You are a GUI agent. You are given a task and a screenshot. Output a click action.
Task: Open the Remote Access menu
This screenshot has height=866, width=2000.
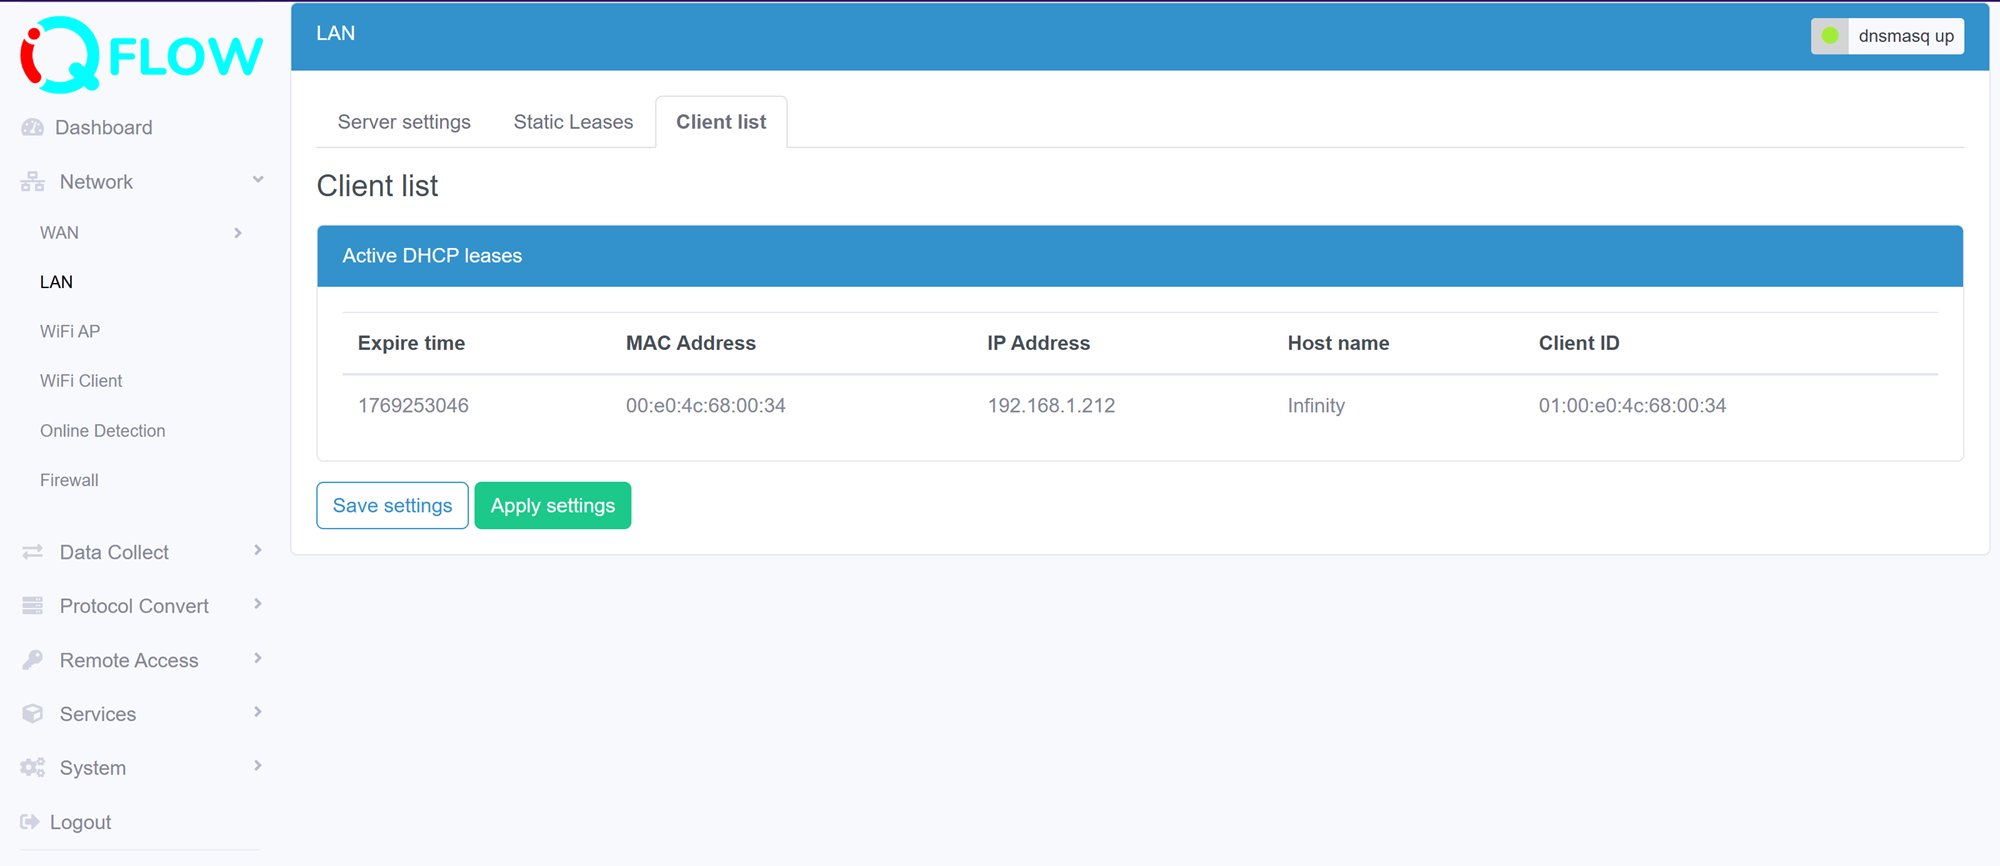[x=129, y=660]
